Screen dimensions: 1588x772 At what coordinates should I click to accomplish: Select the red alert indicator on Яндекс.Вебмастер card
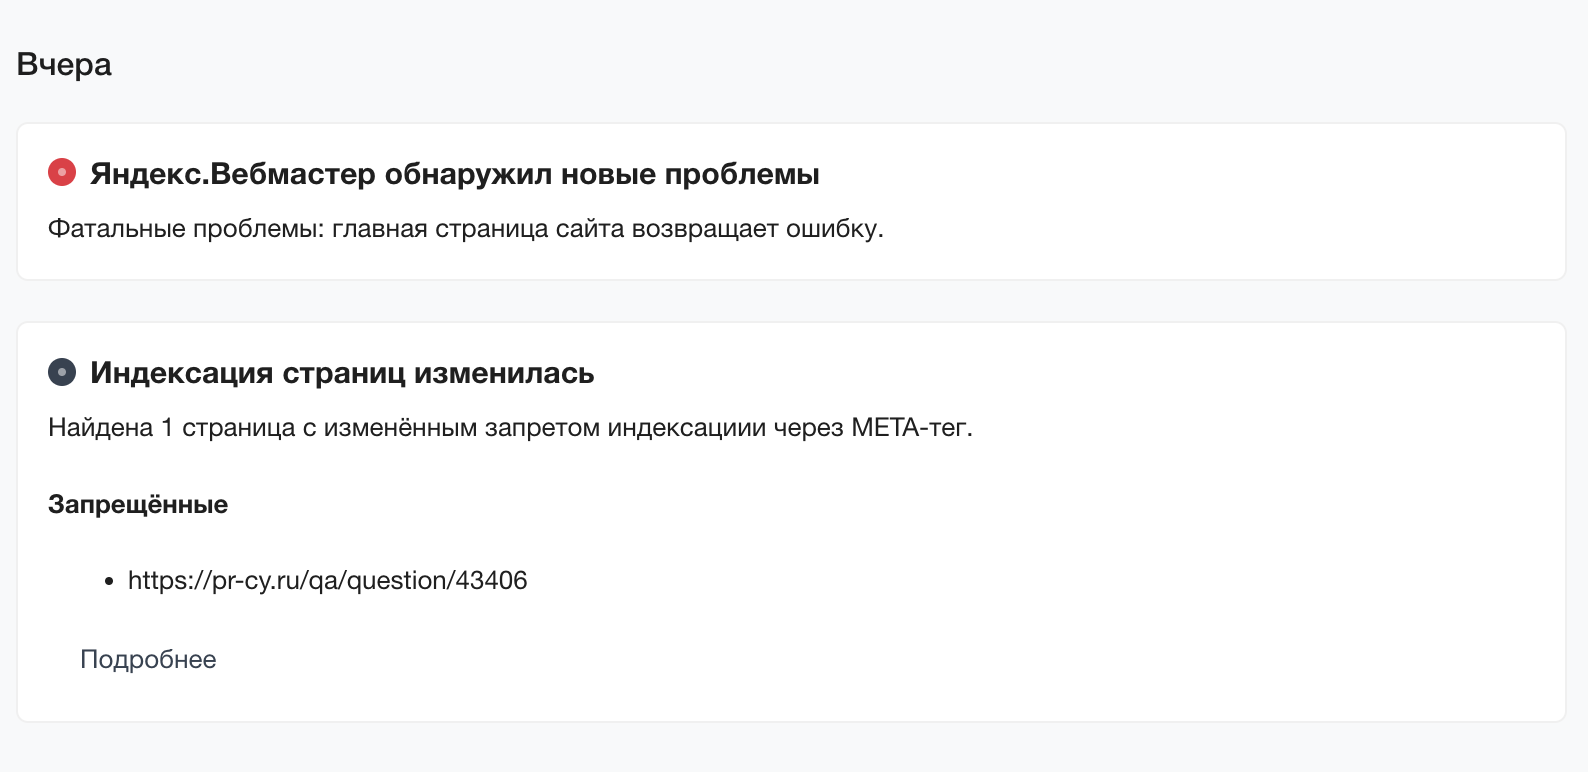point(62,173)
